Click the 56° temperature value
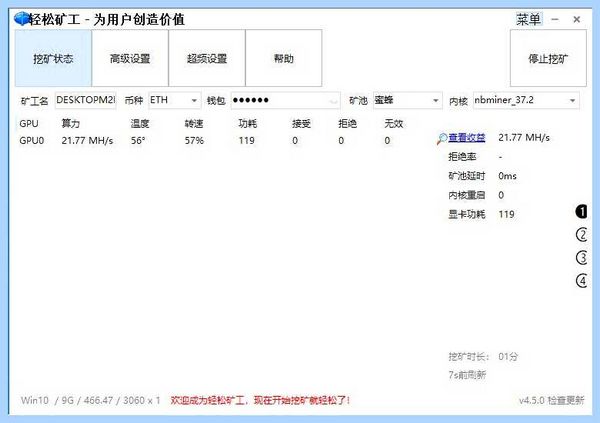The image size is (600, 423). (138, 141)
